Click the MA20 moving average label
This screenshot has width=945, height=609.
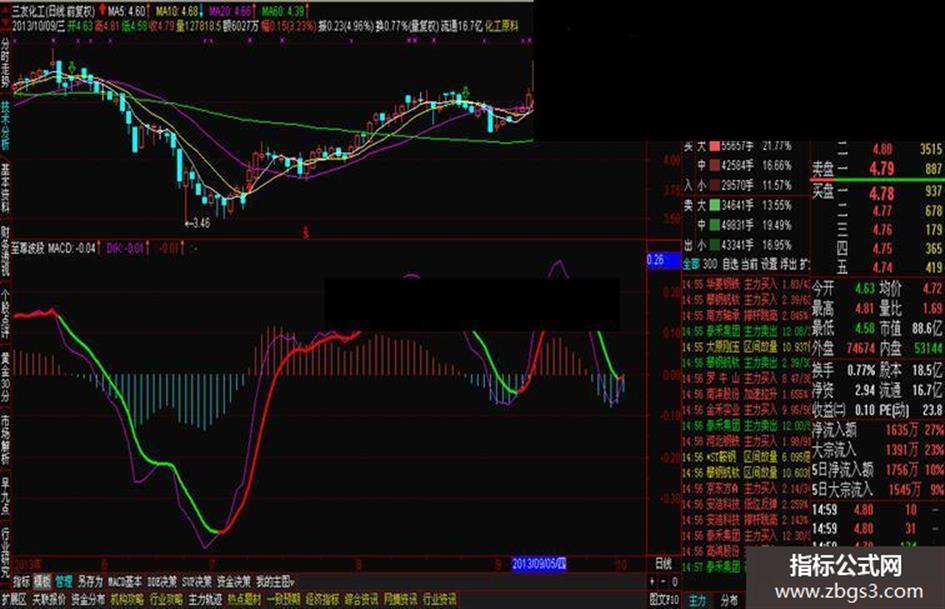point(230,11)
